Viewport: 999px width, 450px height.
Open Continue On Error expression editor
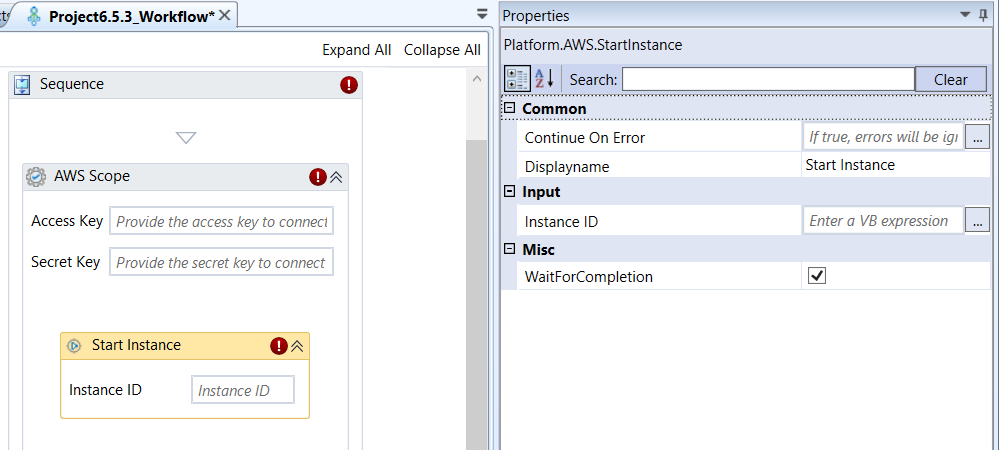[x=977, y=137]
